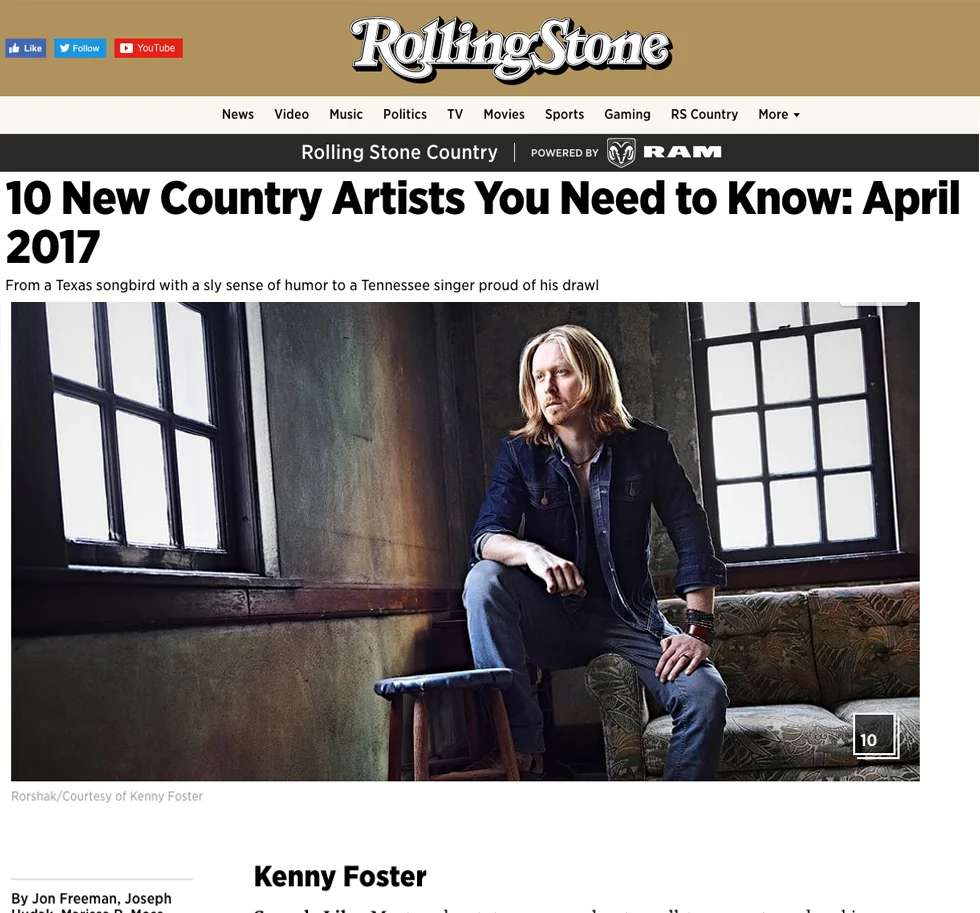
Task: Click the Rolling Stone logo
Action: [511, 49]
